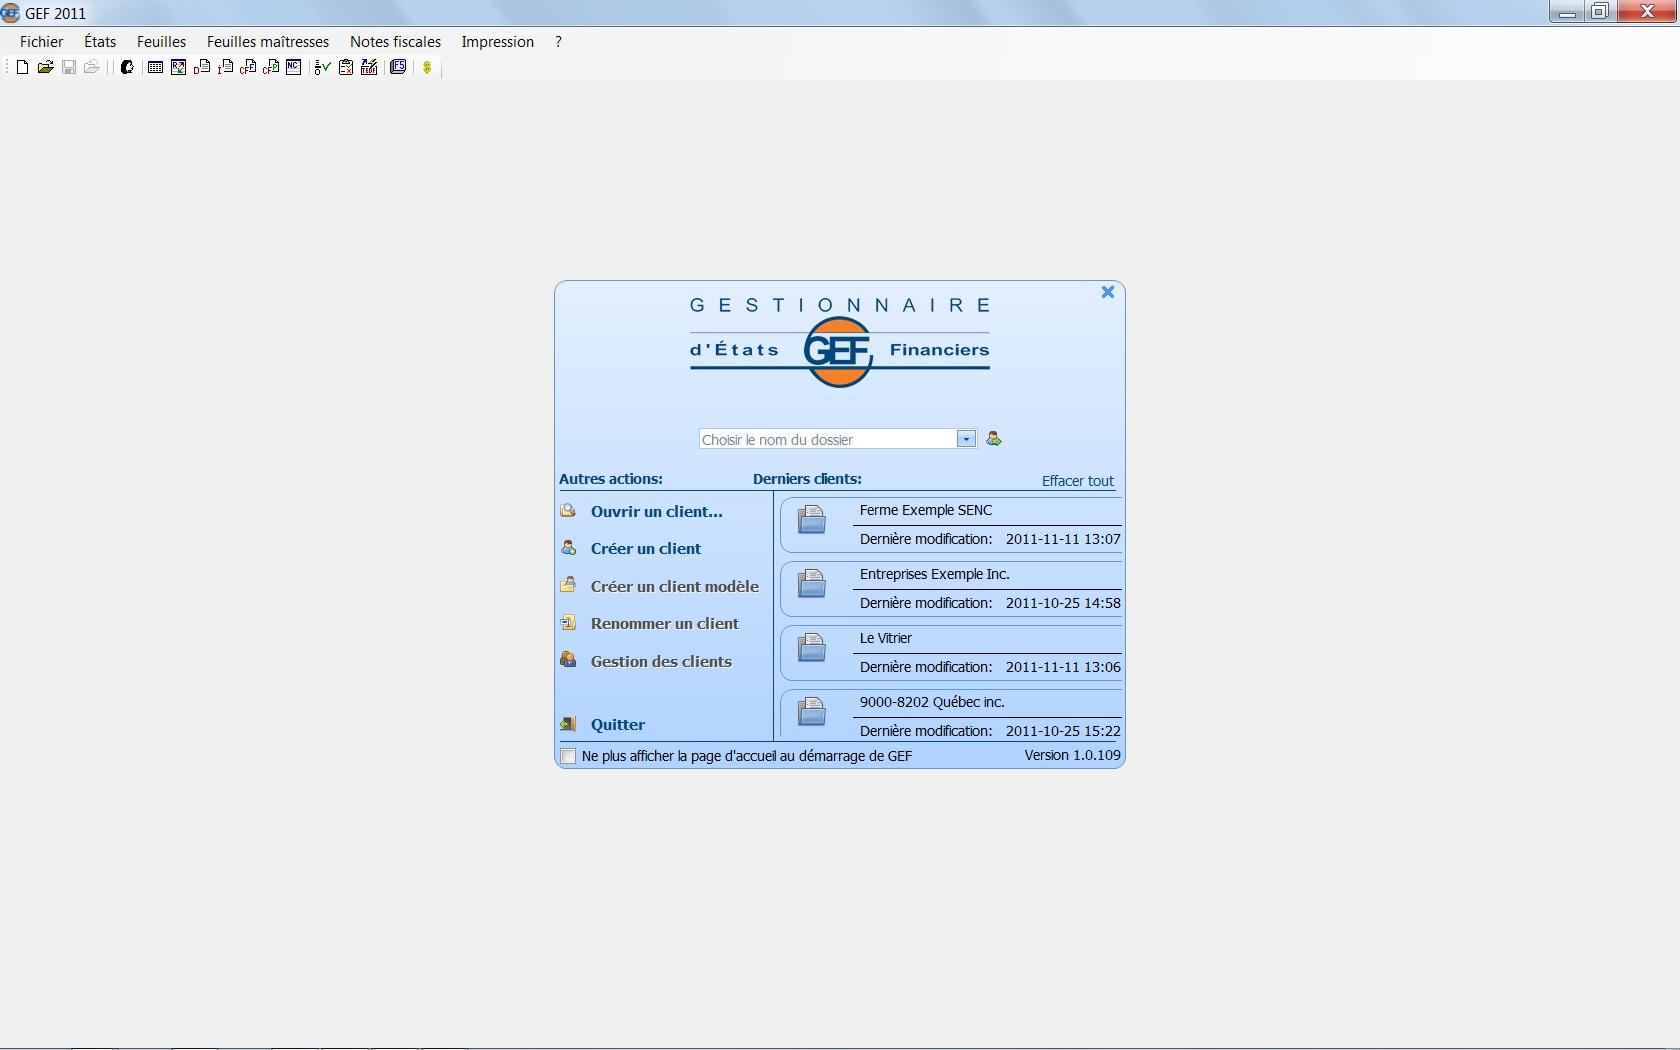Select 'Gestion des clients' action

click(661, 662)
